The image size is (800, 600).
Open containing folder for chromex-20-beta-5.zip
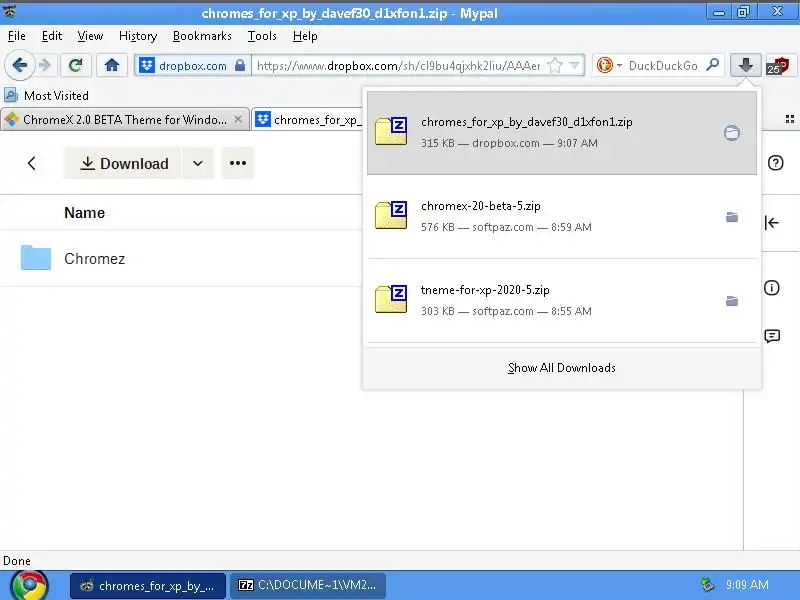pos(732,217)
